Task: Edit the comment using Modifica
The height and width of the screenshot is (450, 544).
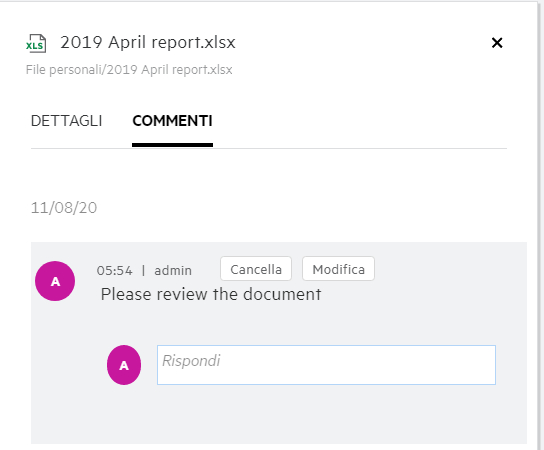Action: tap(339, 269)
